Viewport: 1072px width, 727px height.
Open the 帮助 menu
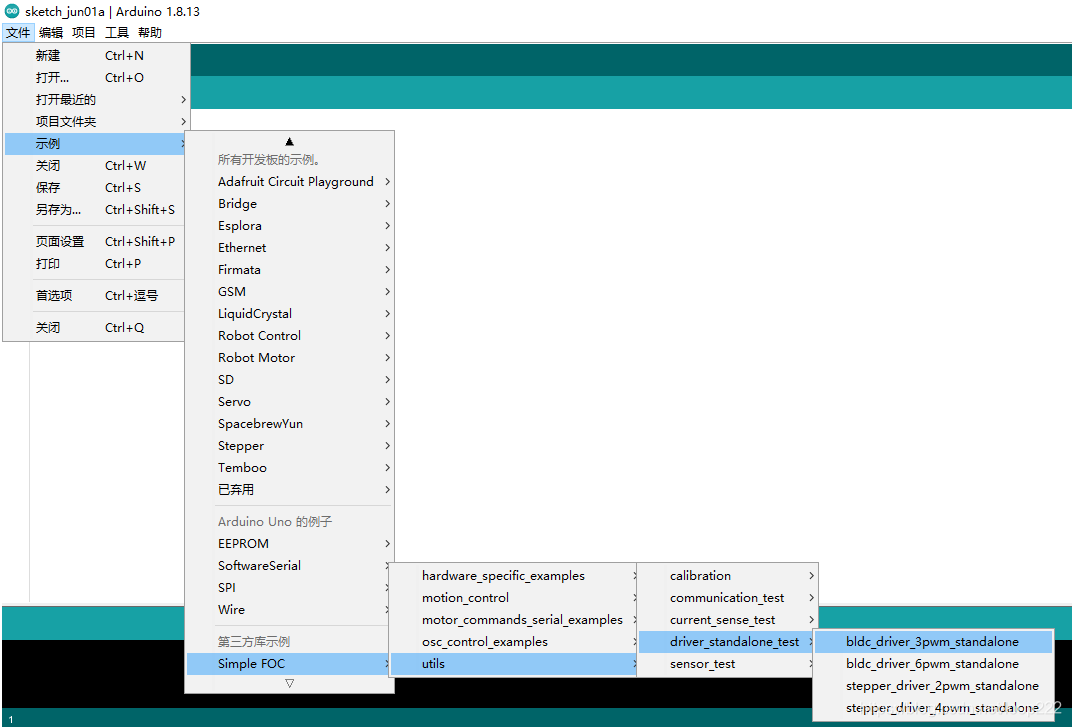150,32
